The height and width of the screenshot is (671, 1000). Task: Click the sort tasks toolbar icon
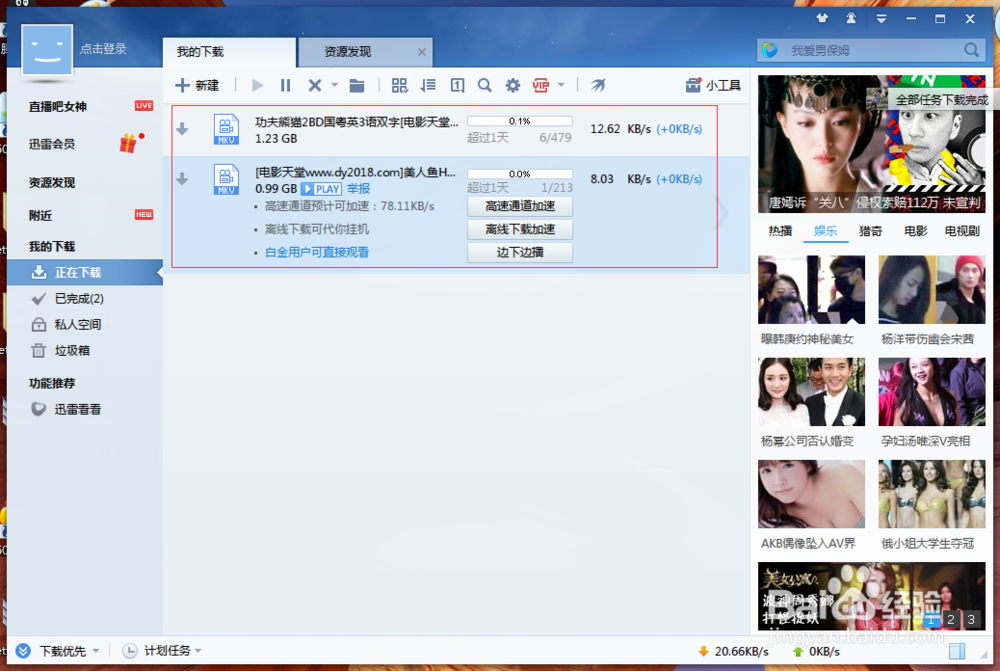click(428, 85)
